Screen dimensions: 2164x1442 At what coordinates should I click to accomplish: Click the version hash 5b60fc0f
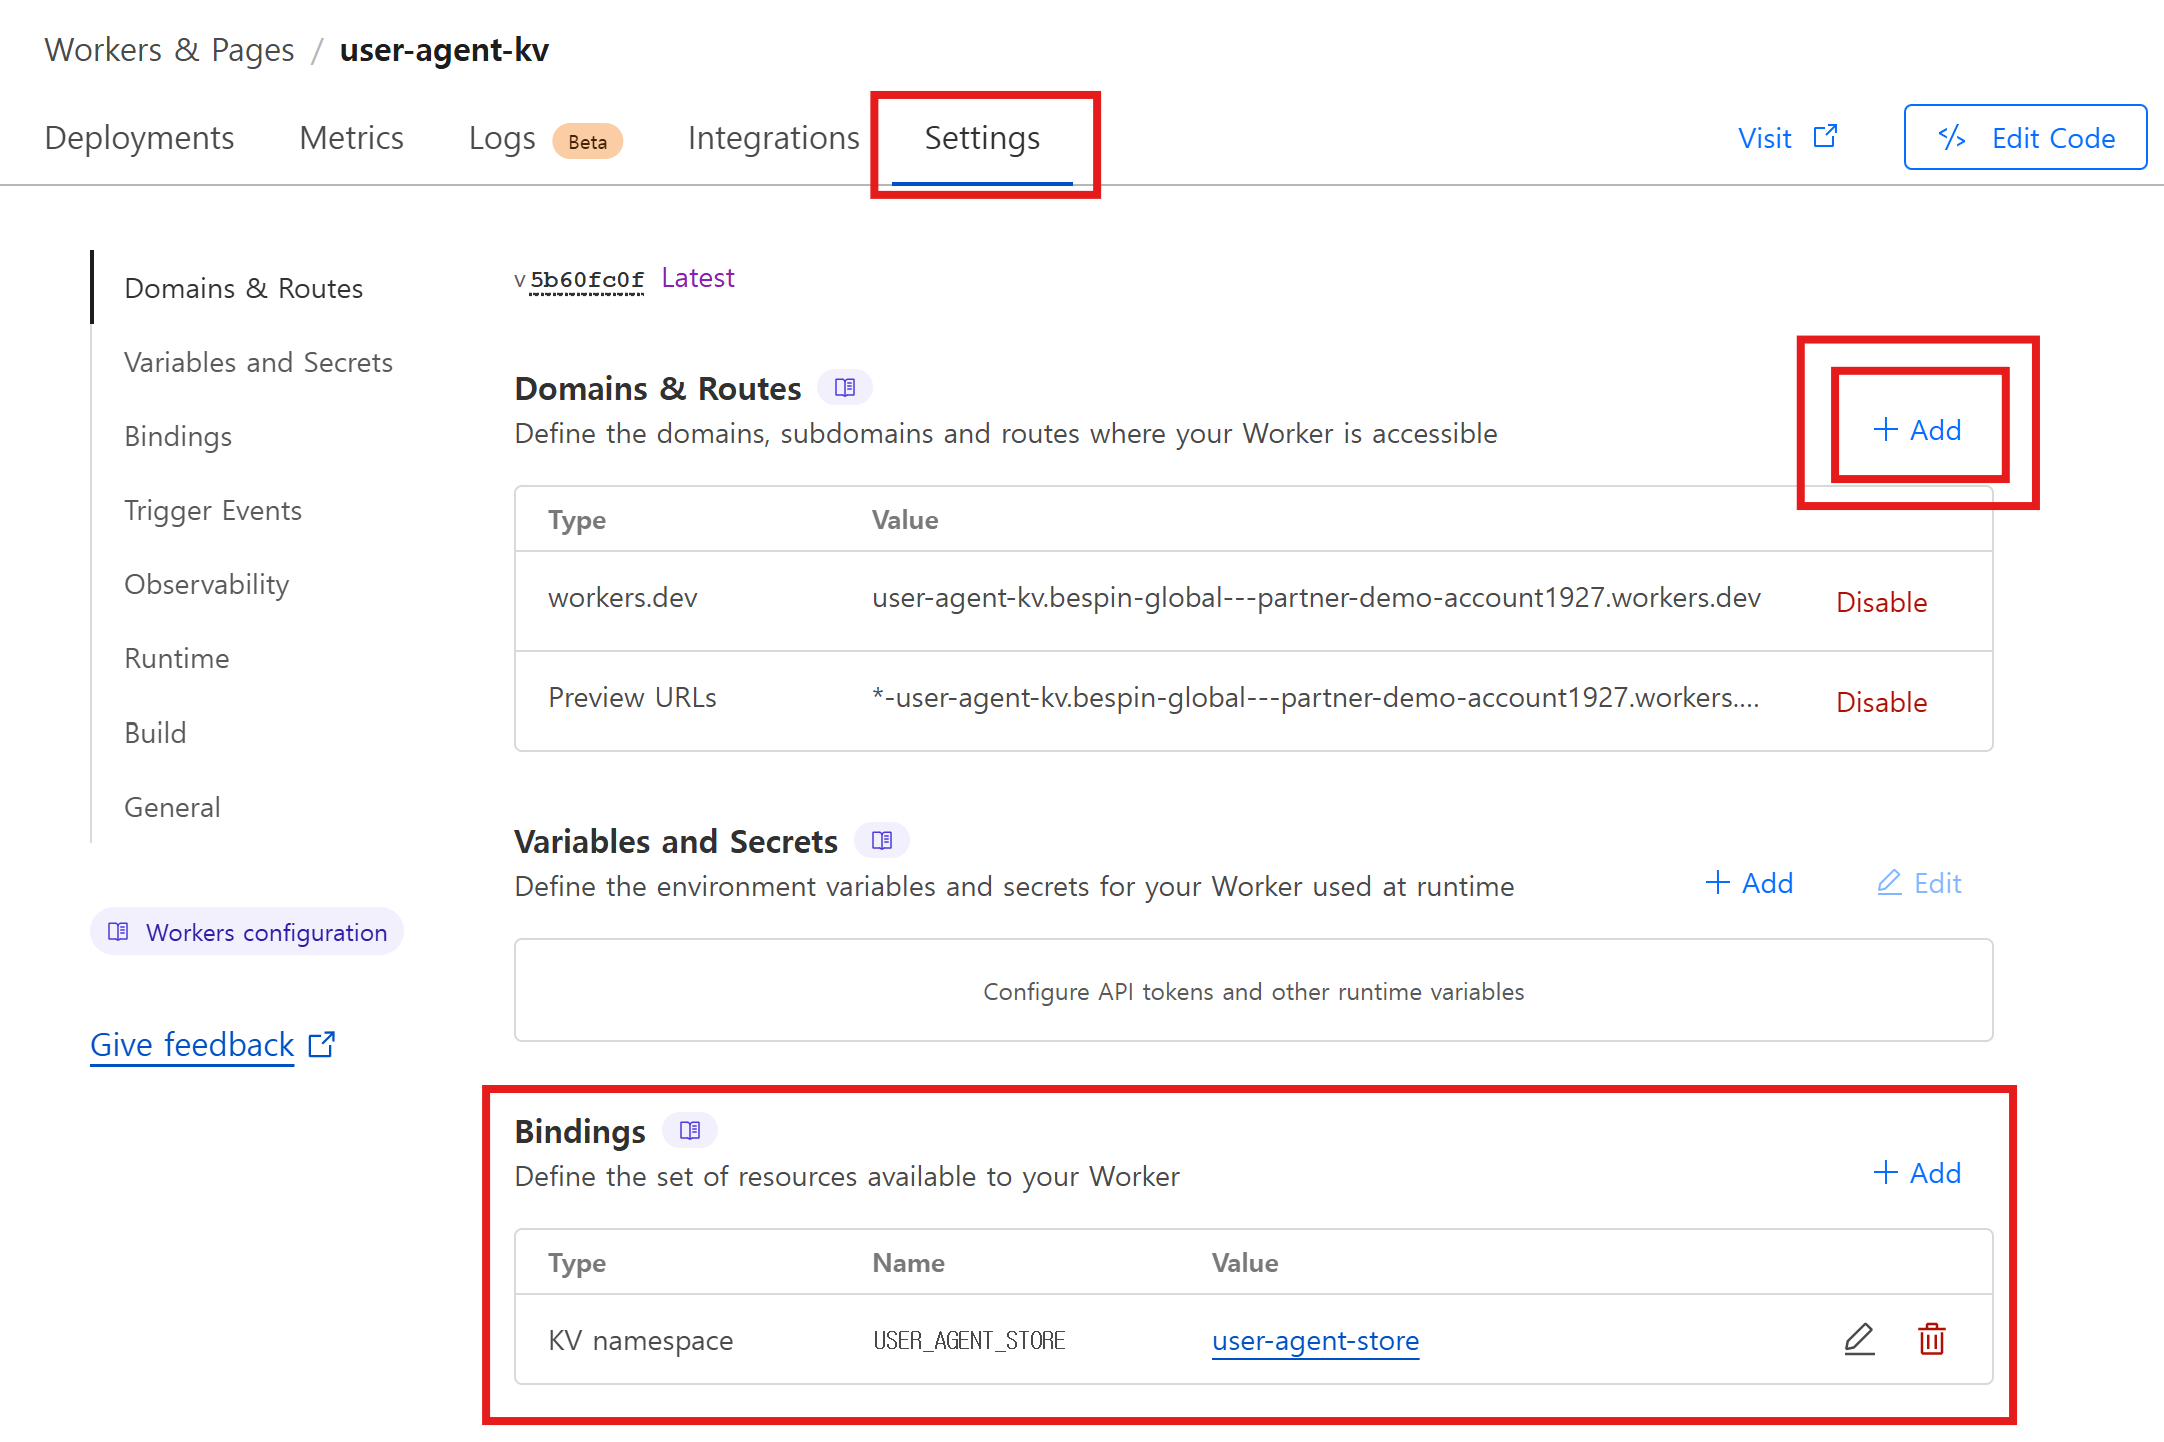tap(587, 279)
